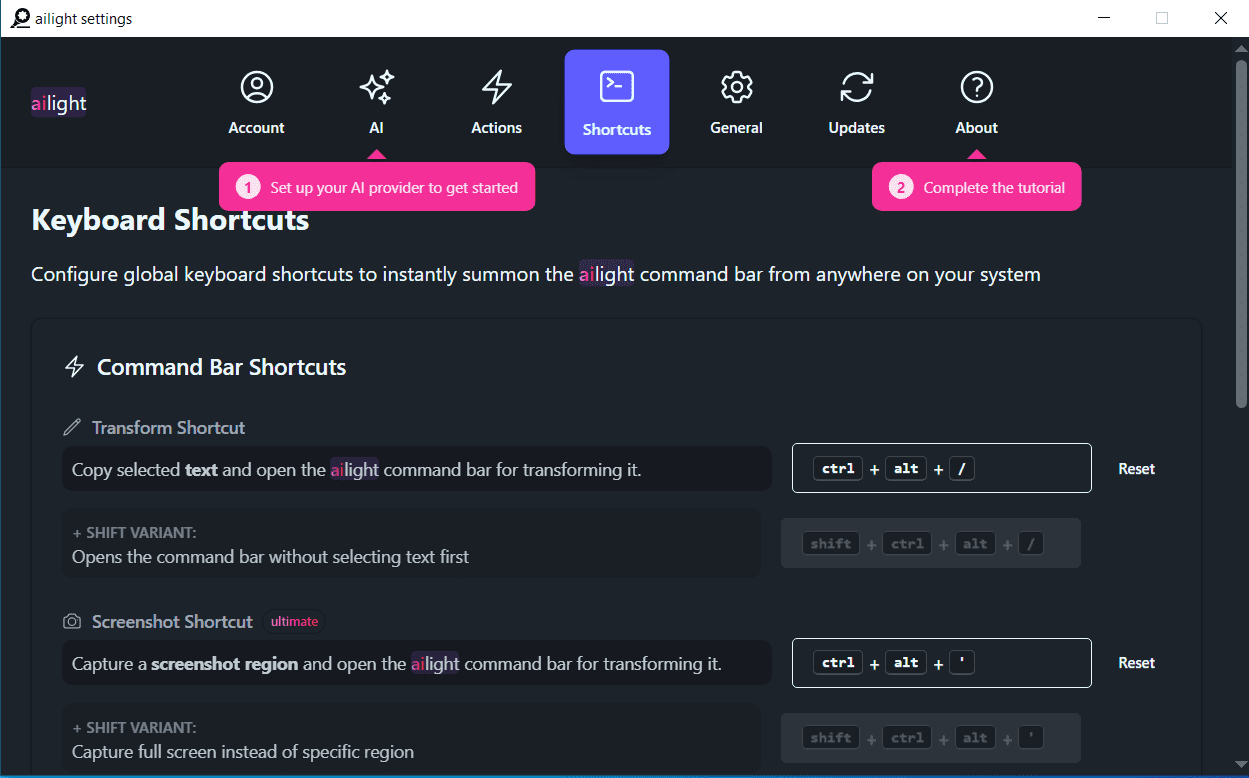The height and width of the screenshot is (778, 1249).
Task: Select the Shortcuts tab label
Action: click(617, 130)
